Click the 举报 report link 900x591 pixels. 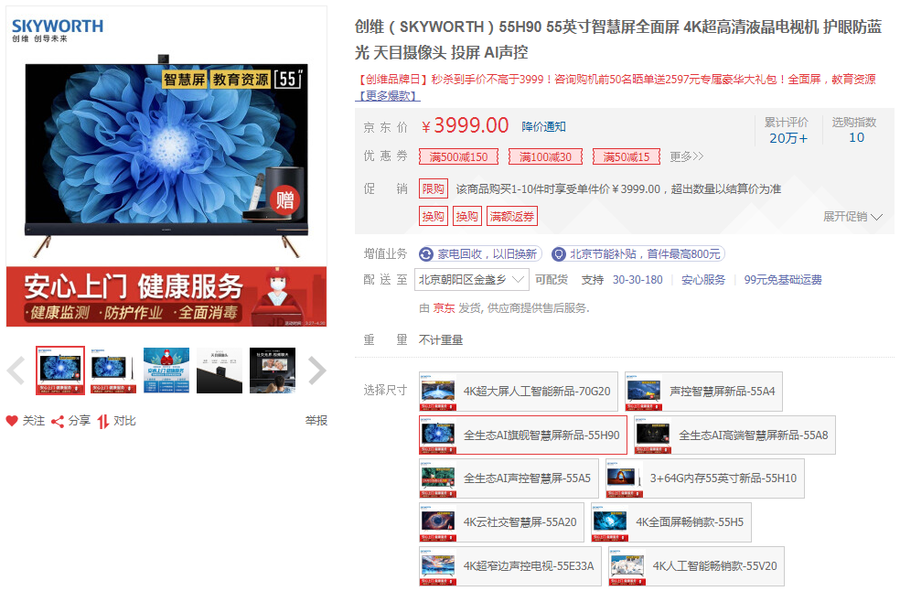point(316,421)
